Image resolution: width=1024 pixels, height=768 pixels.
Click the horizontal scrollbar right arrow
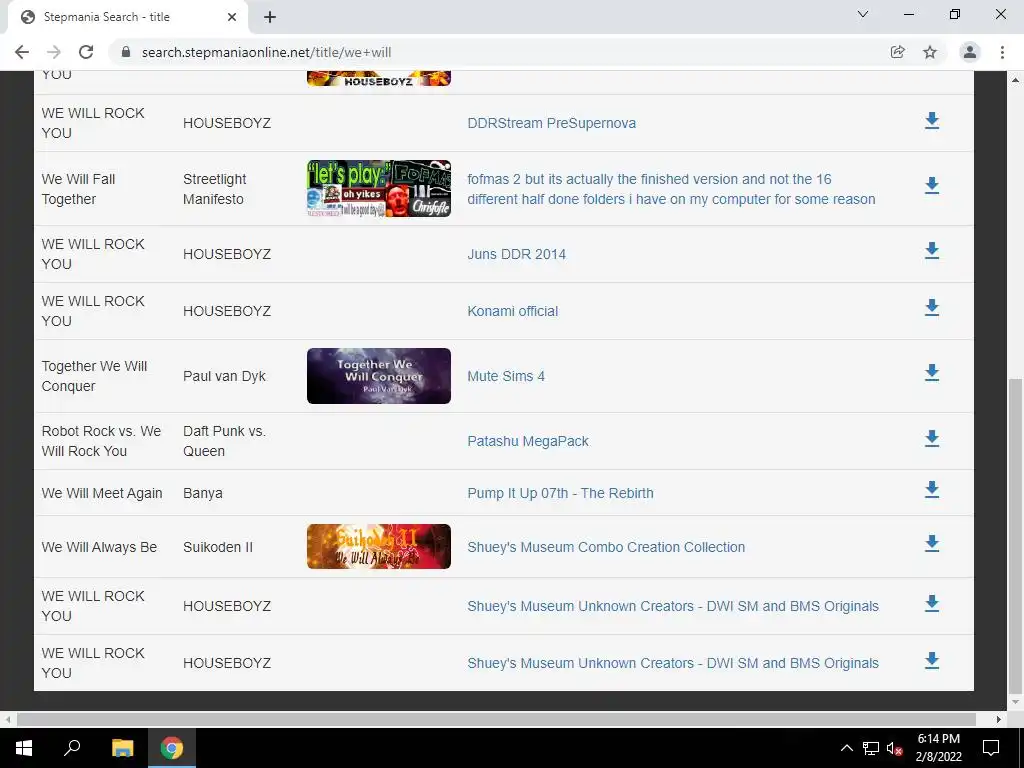999,719
